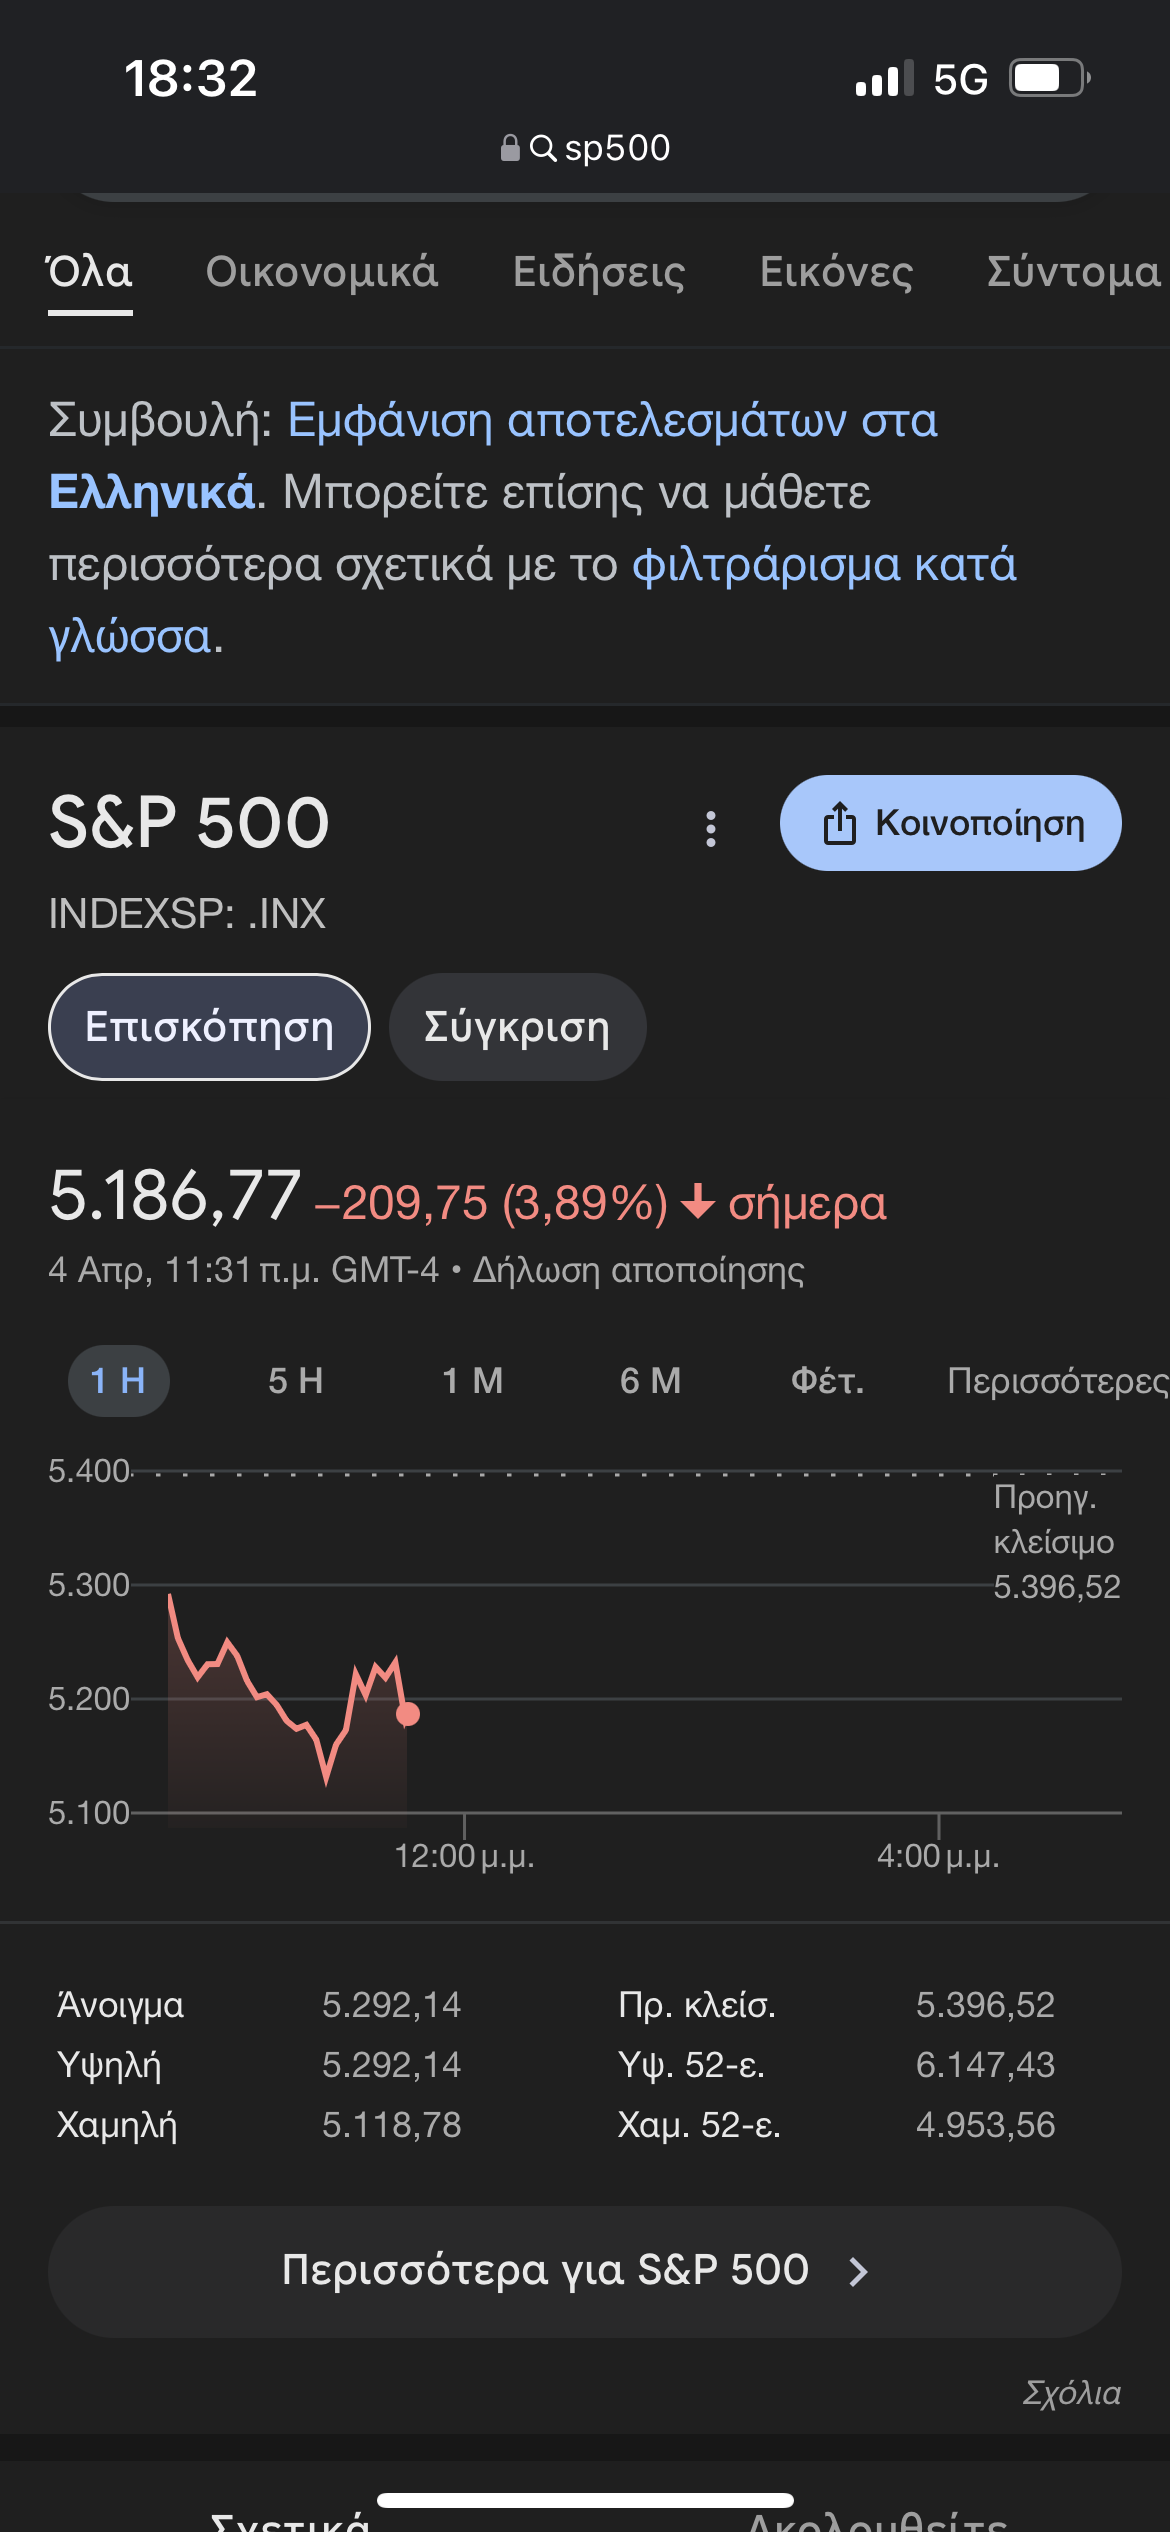Select the 1 Η time range
The image size is (1170, 2532).
(118, 1381)
